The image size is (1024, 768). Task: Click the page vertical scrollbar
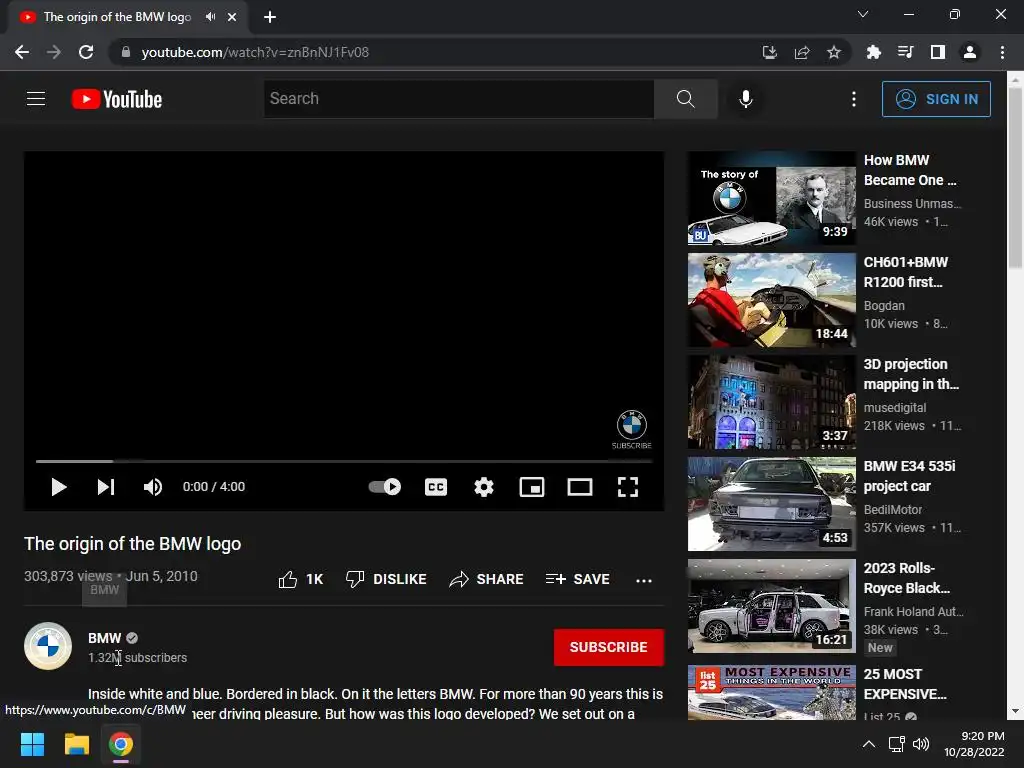[1015, 176]
